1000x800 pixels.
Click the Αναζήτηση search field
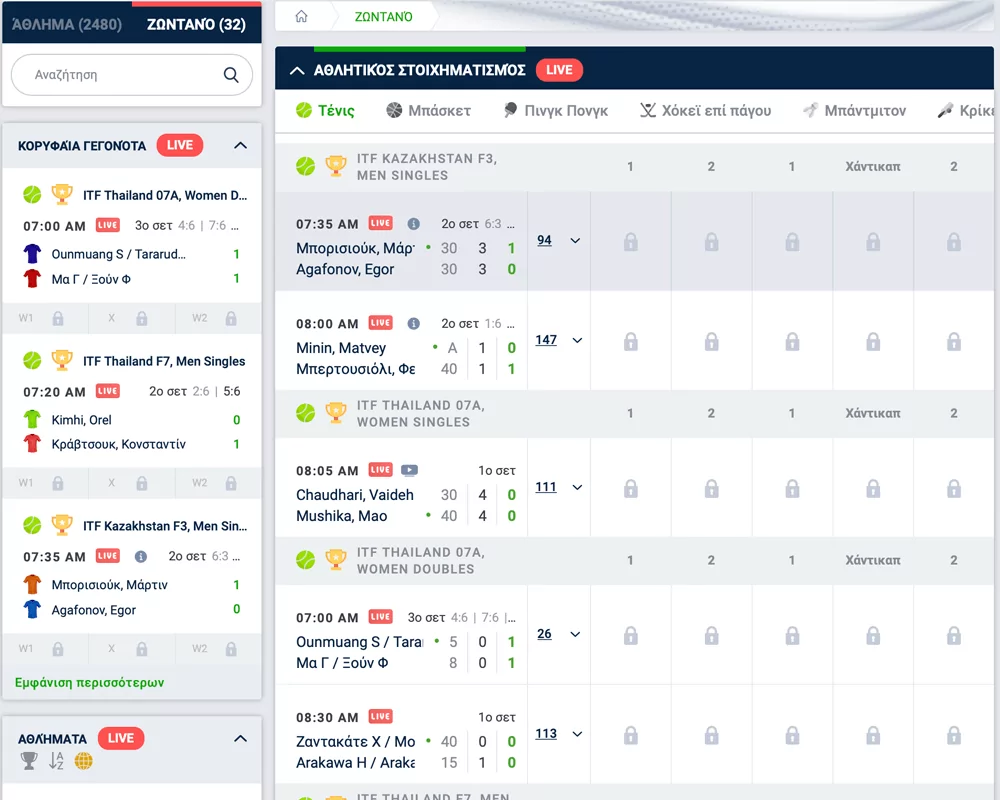tap(120, 75)
